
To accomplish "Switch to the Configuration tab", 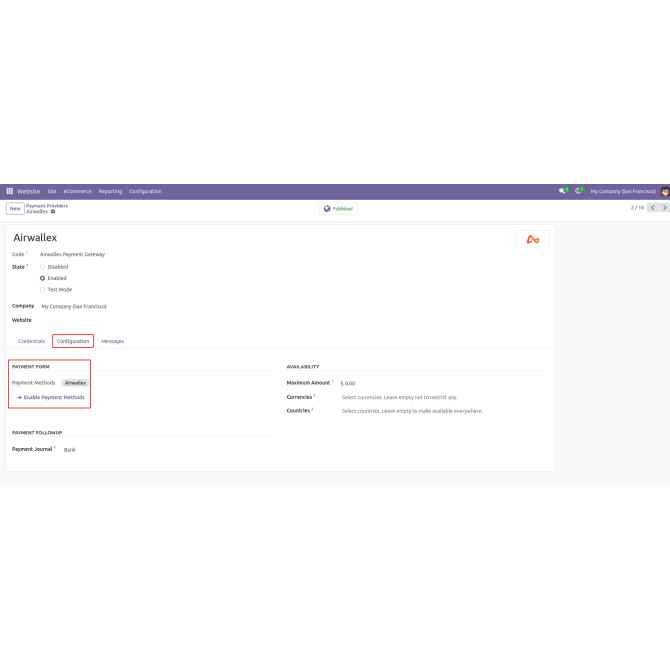I will coord(73,341).
